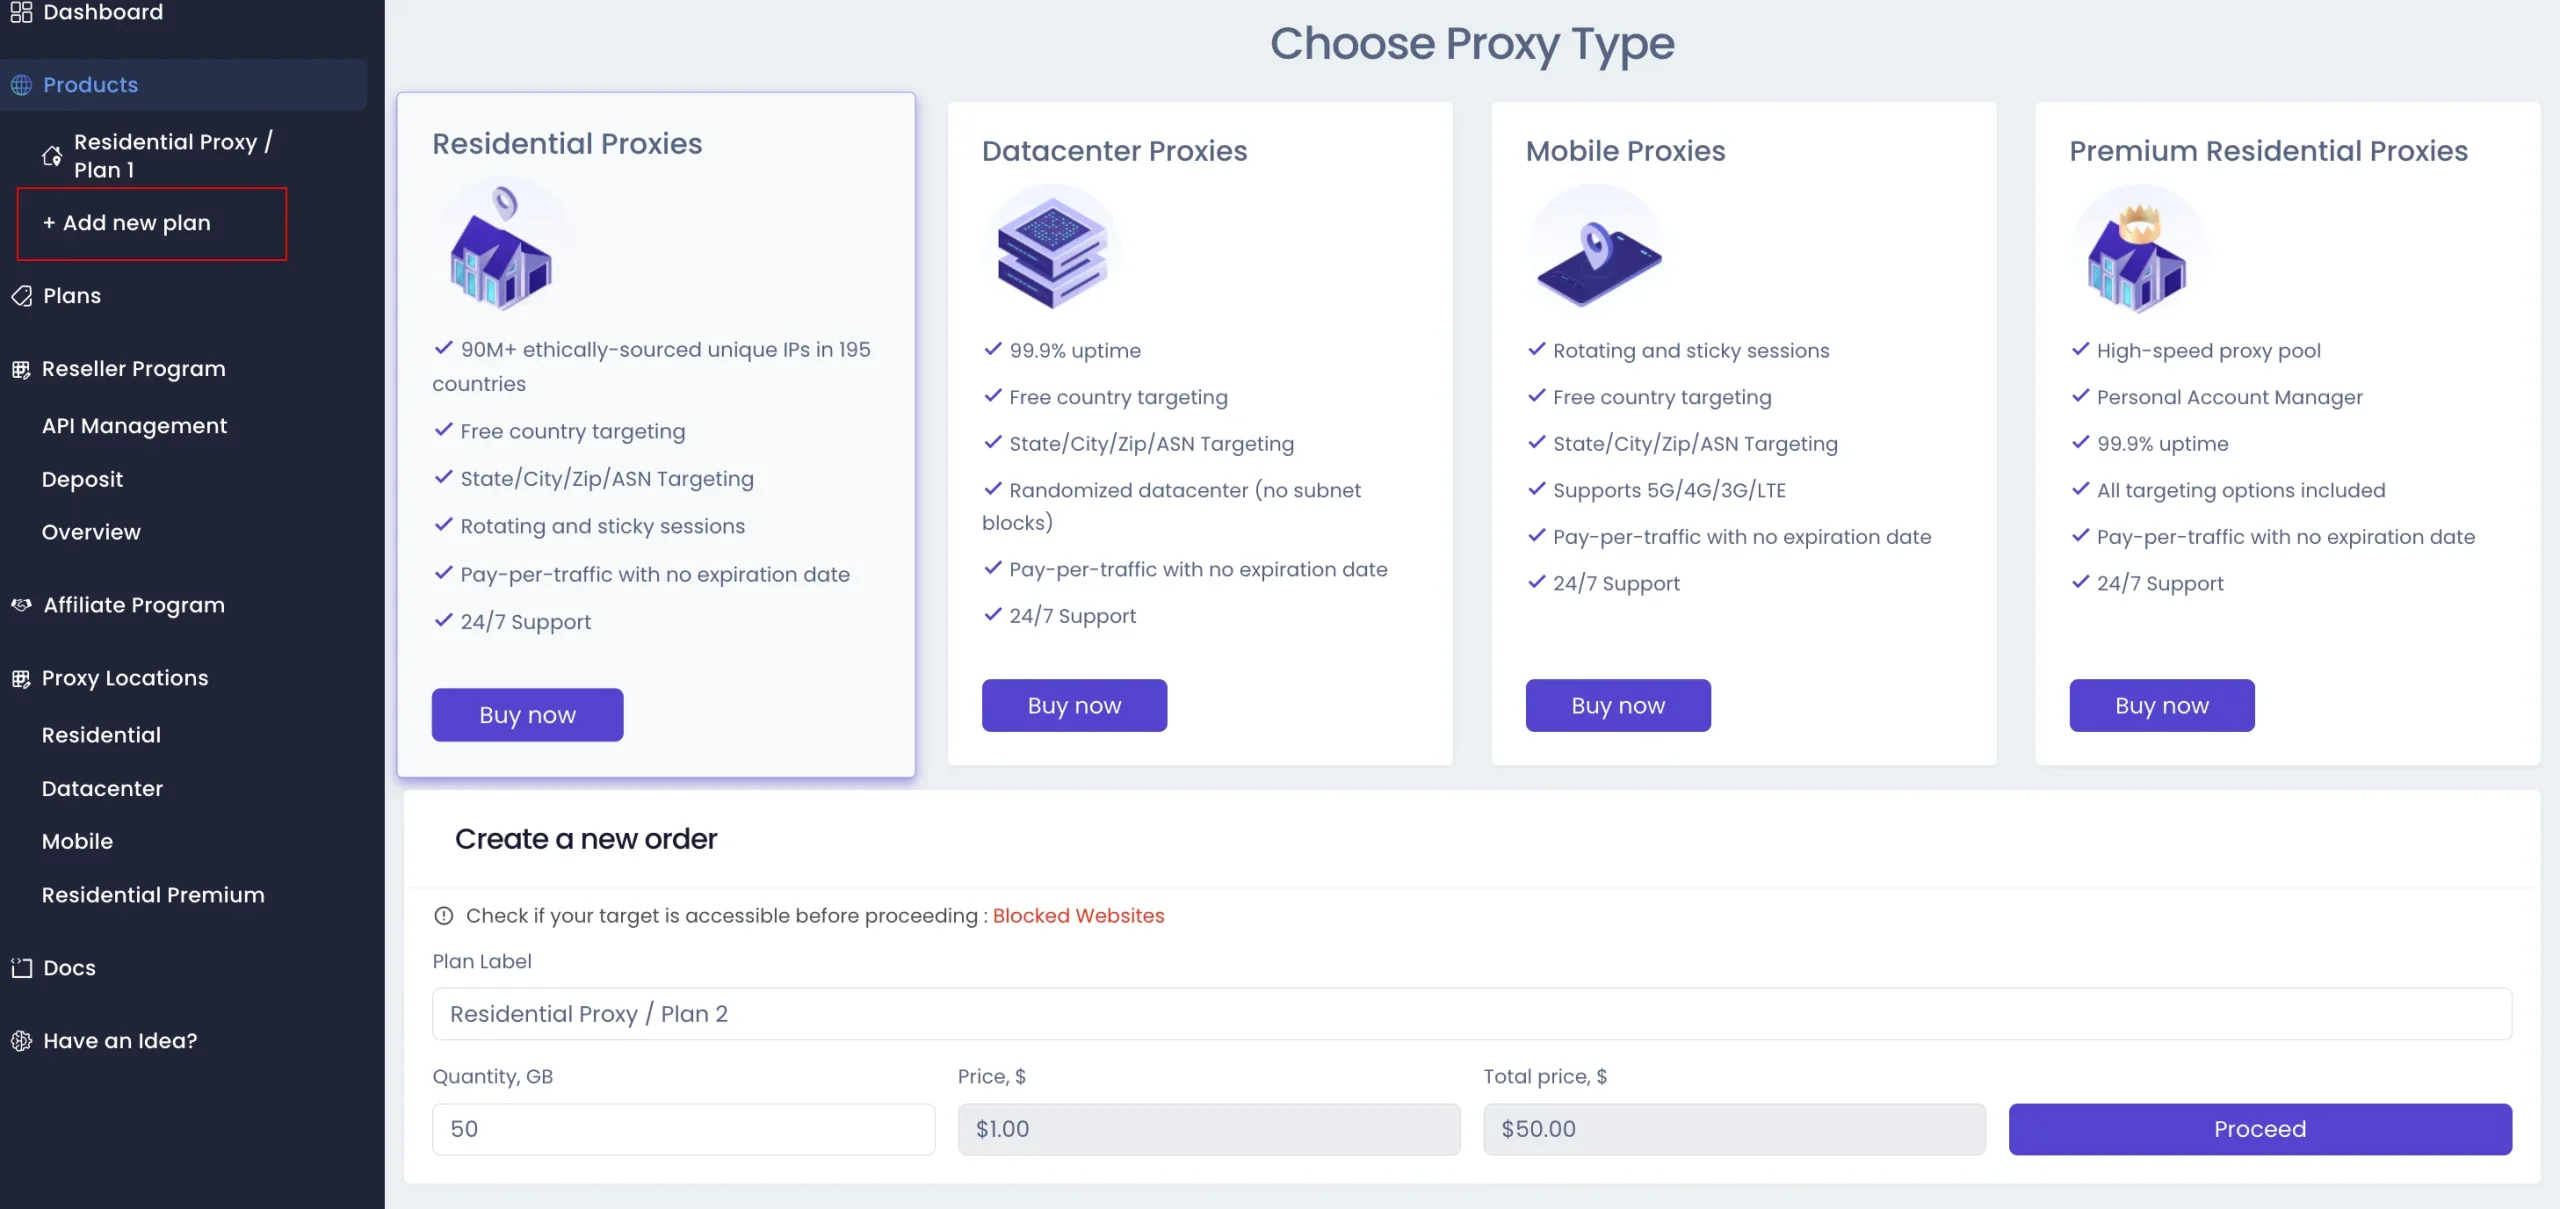Click the Mobile Proxies phone illustration
Image resolution: width=2560 pixels, height=1209 pixels.
(x=1597, y=248)
